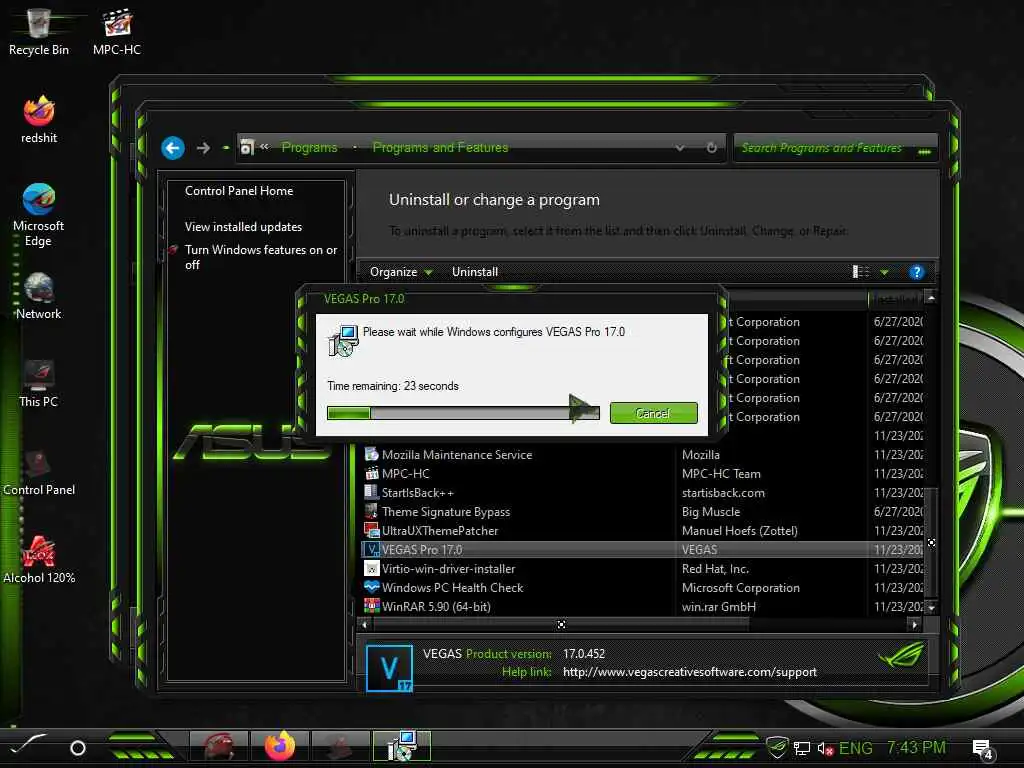Select the StartIsBack++ program row
The image size is (1024, 768).
point(643,492)
